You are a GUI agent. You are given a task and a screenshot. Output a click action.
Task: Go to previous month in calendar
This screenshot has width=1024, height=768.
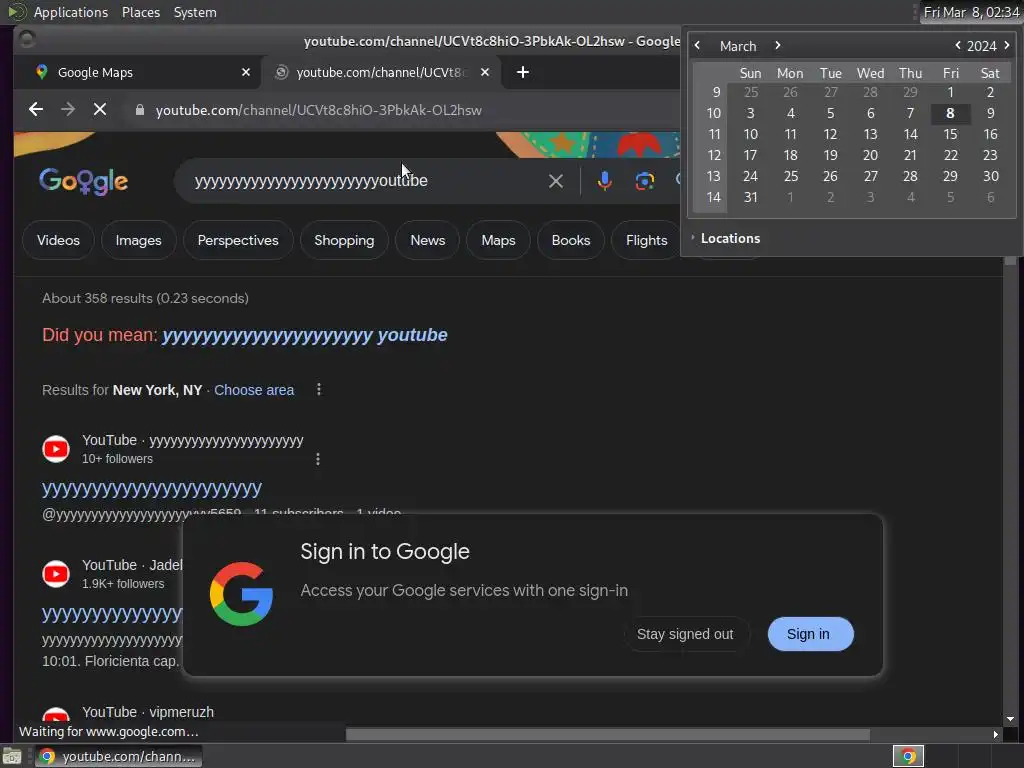pyautogui.click(x=697, y=46)
